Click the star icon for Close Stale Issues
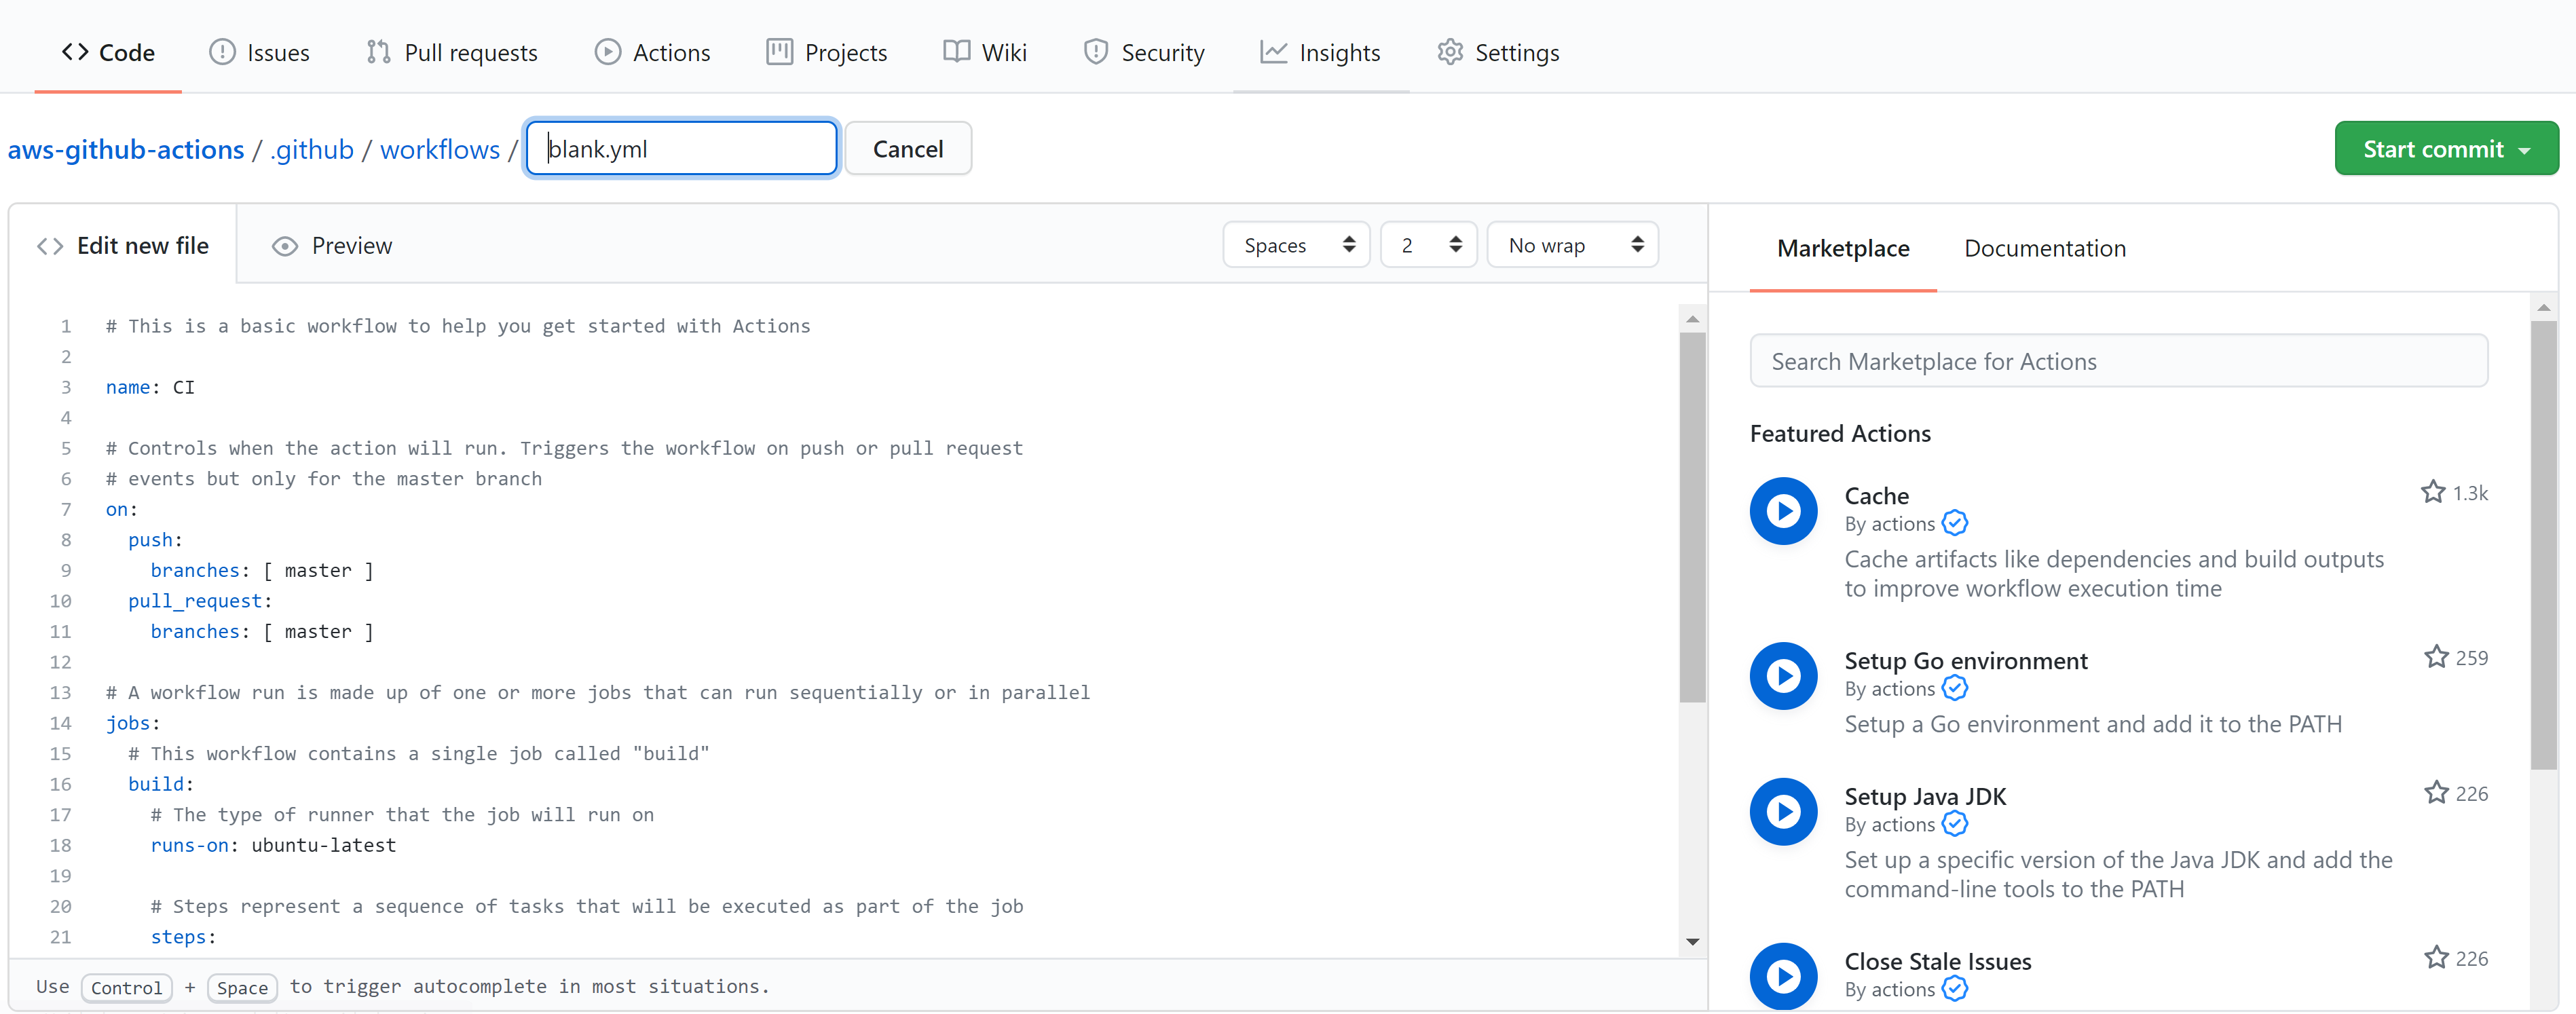The height and width of the screenshot is (1014, 2576). tap(2435, 958)
